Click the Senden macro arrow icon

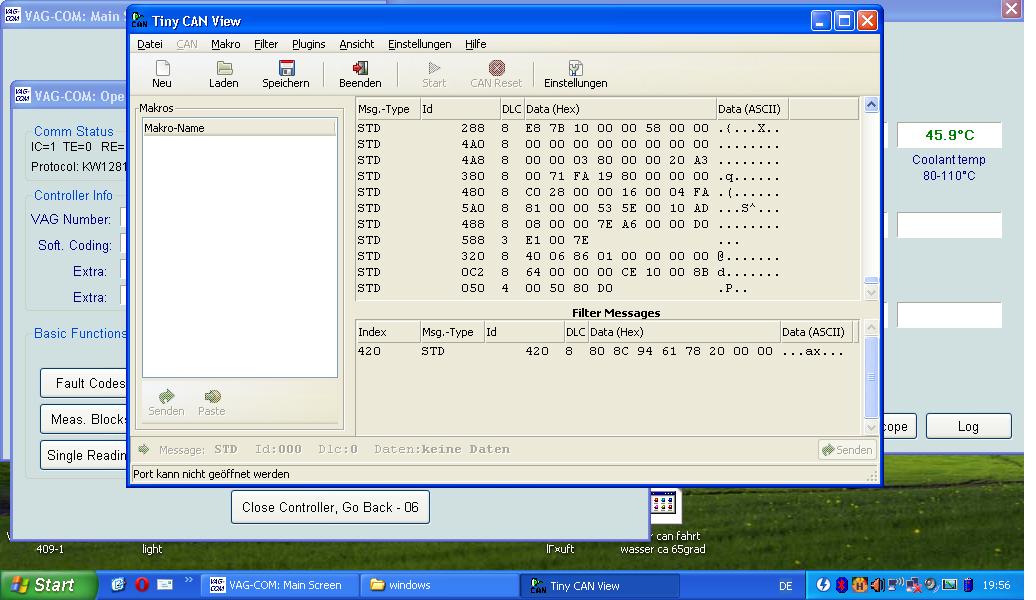pos(166,396)
